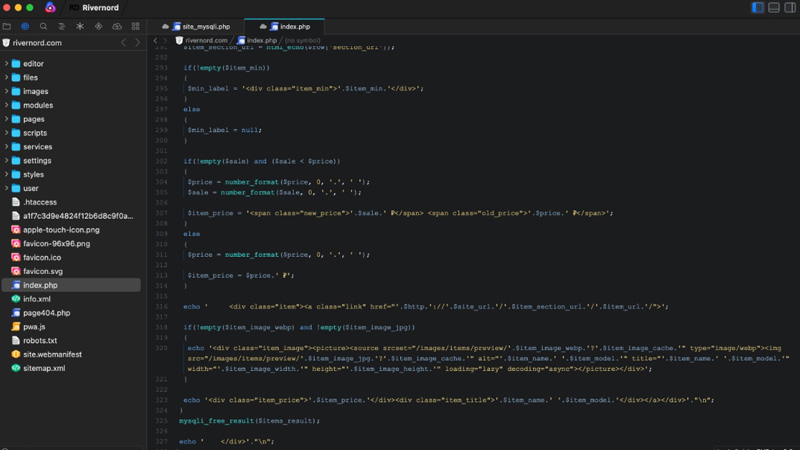
Task: Toggle the left sidebar visibility
Action: [x=758, y=7]
